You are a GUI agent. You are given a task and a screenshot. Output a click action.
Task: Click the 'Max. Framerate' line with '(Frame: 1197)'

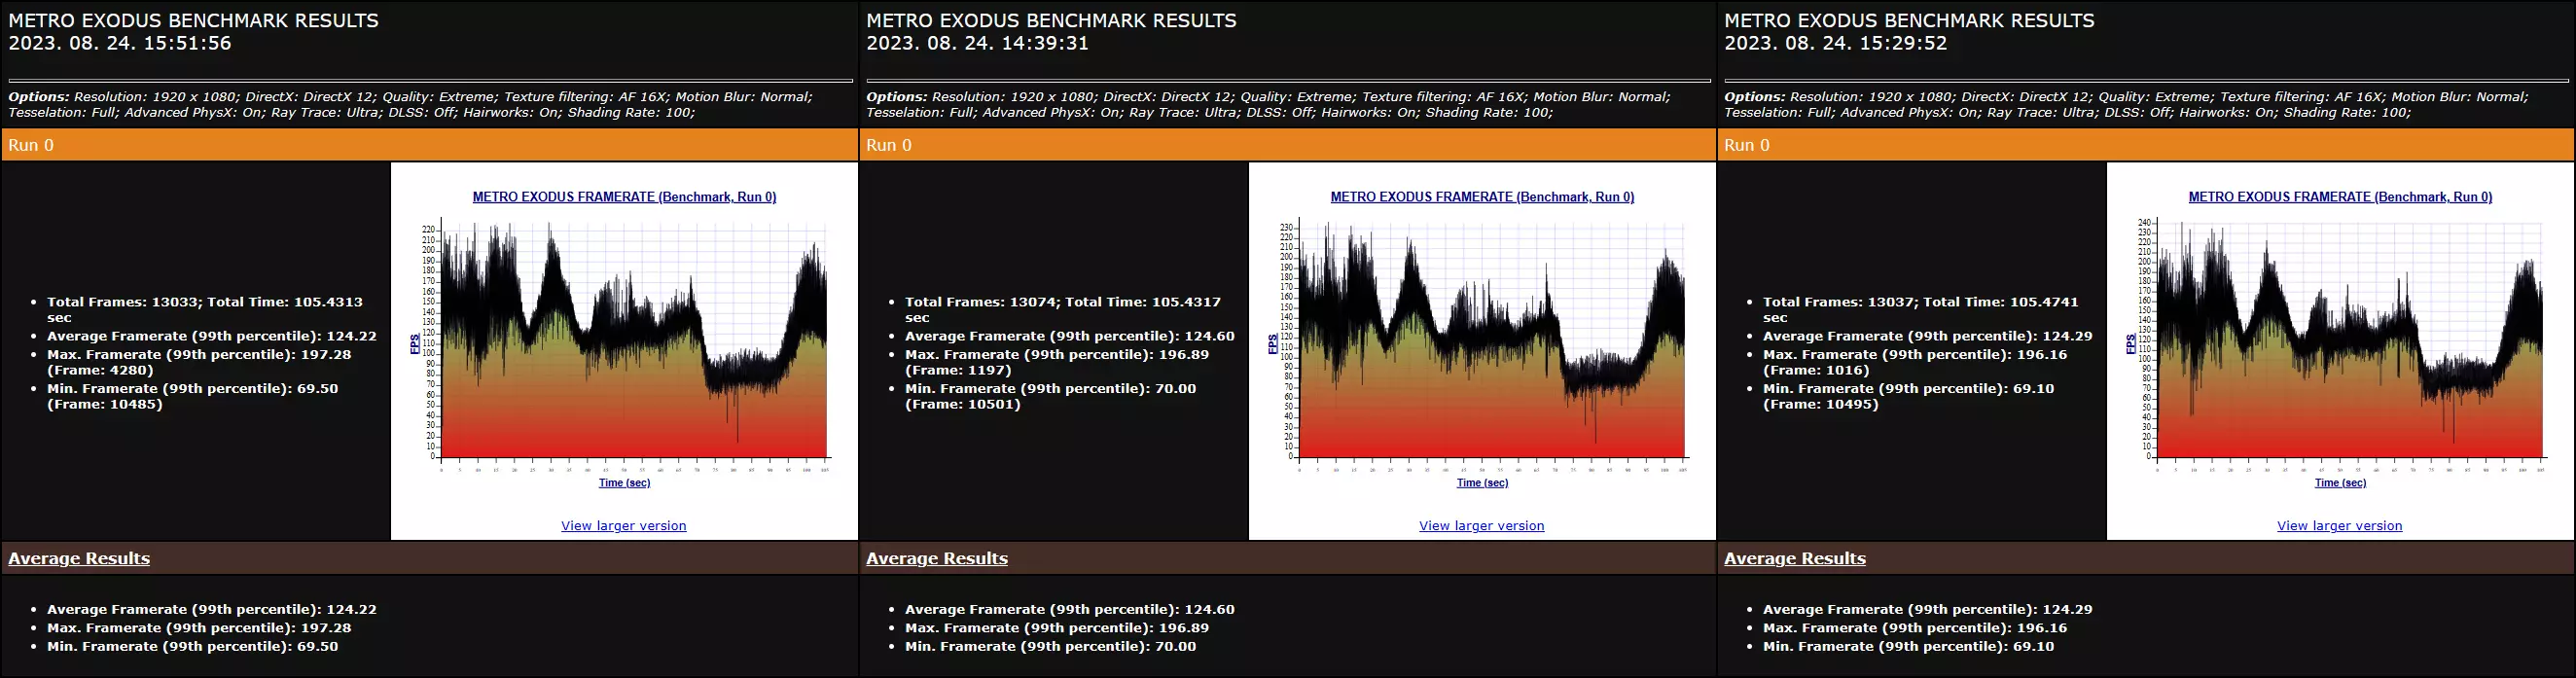[1057, 362]
